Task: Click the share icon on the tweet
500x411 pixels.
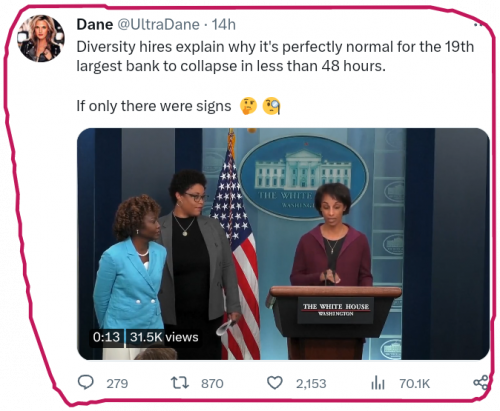Action: click(481, 382)
